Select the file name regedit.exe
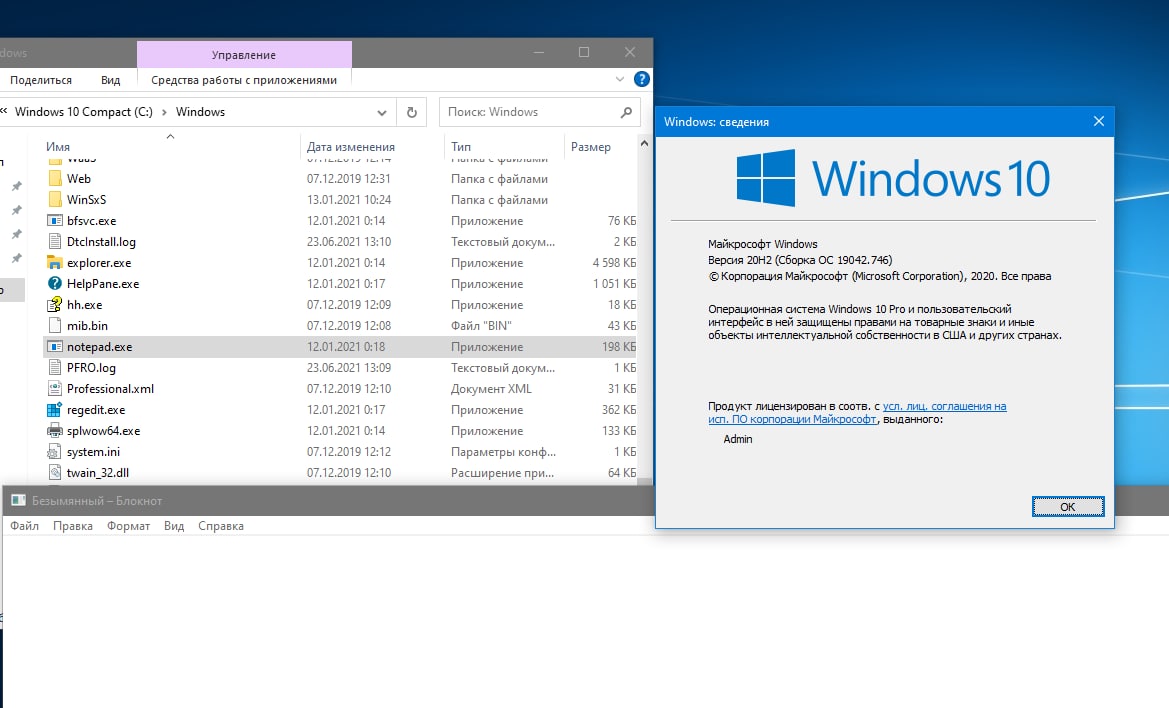Screen dimensions: 1169x708 point(95,409)
